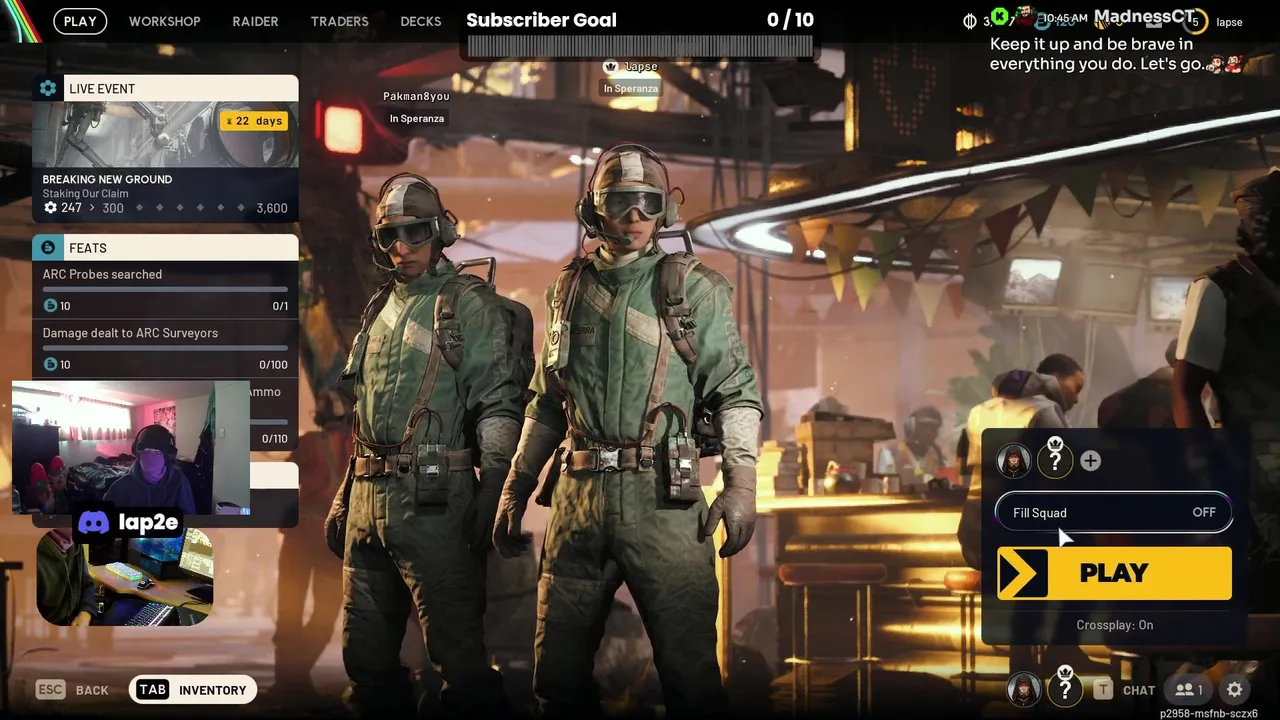Switch to the TRADERS tab

[339, 21]
